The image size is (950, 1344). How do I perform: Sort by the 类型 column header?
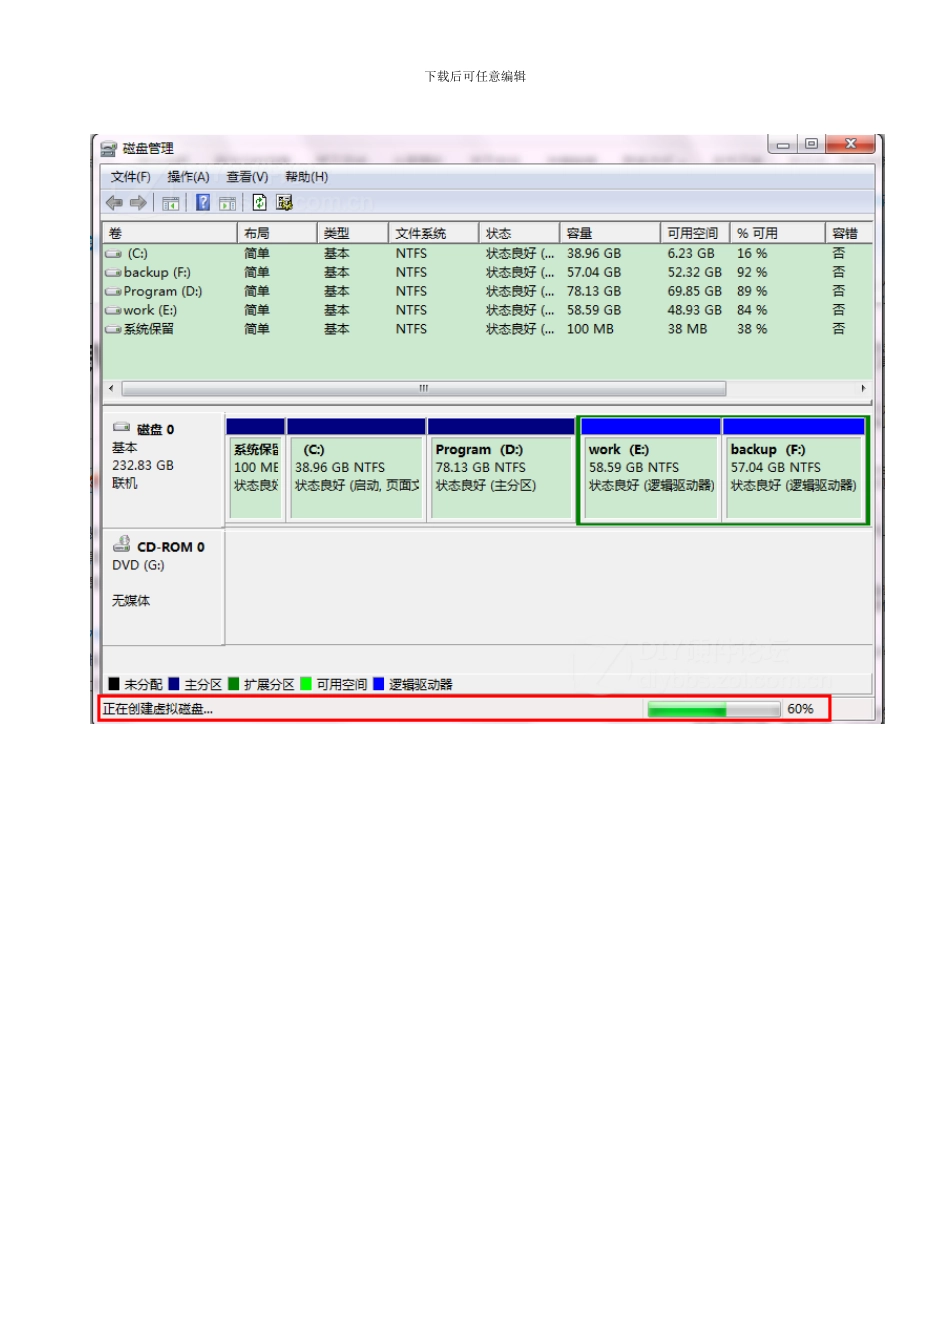(x=353, y=233)
